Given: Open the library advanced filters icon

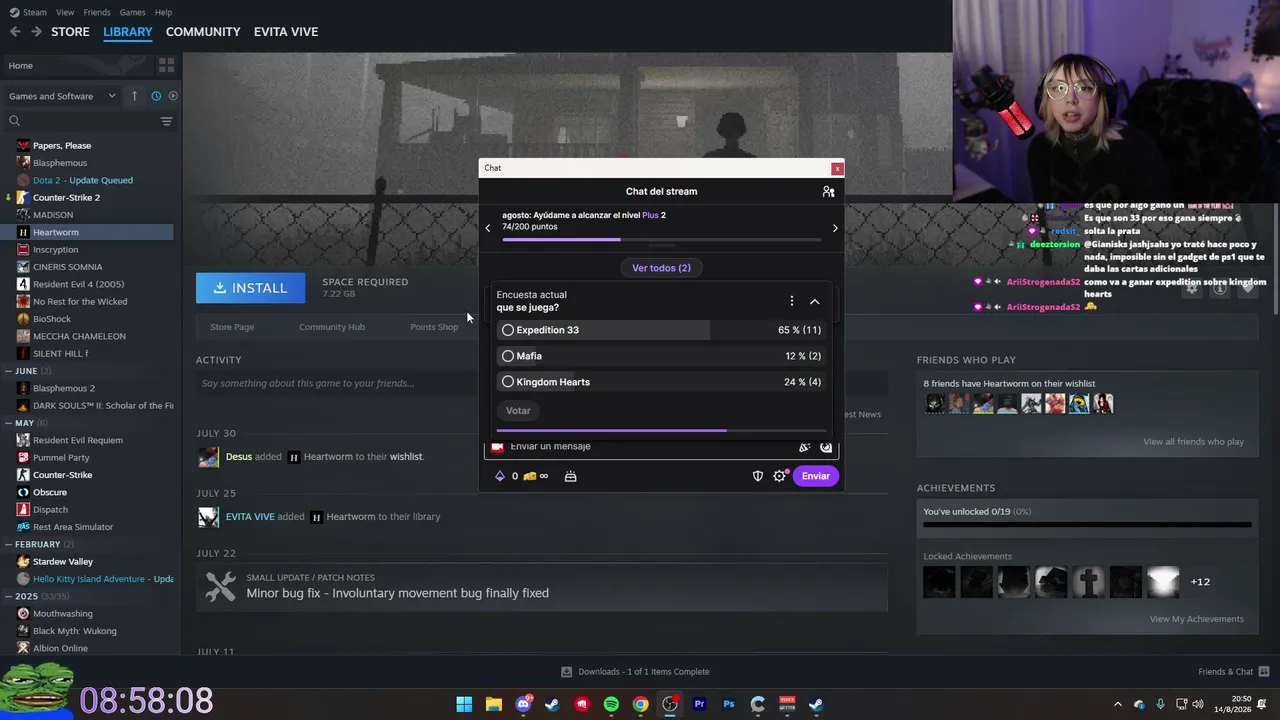Looking at the screenshot, I should coord(166,121).
